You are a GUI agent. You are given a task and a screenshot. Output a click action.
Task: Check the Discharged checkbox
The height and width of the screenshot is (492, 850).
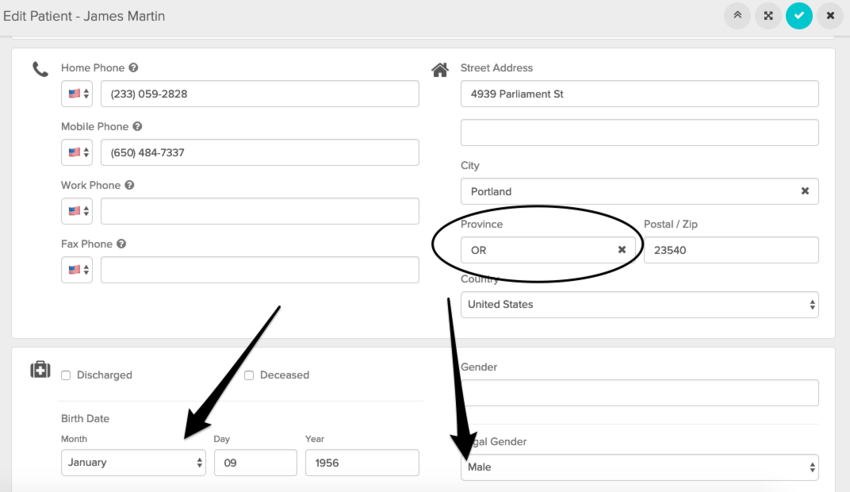pos(66,375)
